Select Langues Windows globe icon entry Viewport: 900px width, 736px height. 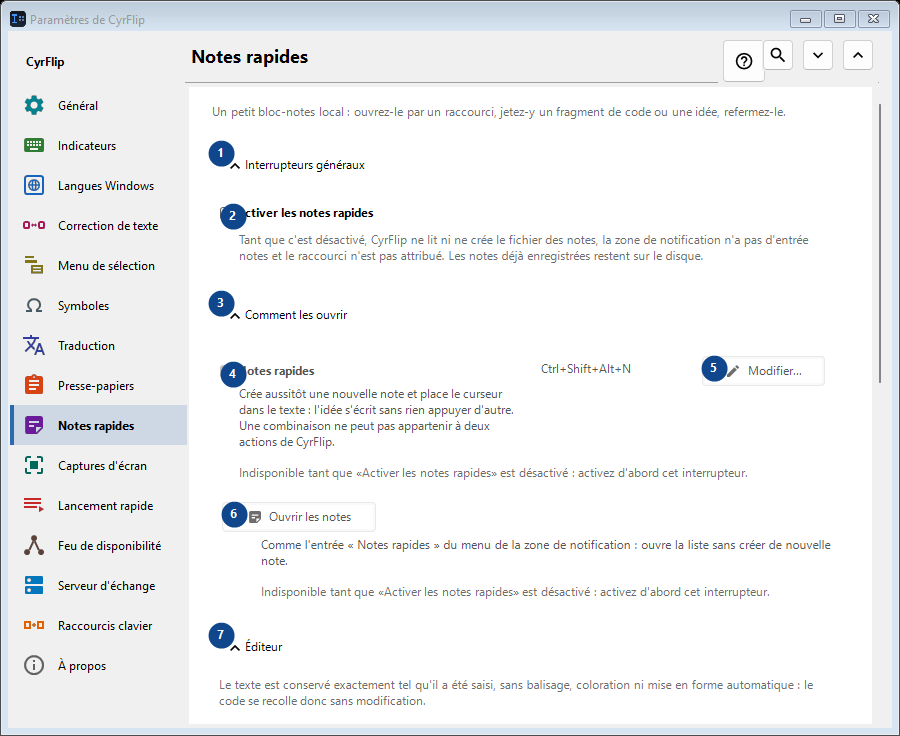(99, 186)
